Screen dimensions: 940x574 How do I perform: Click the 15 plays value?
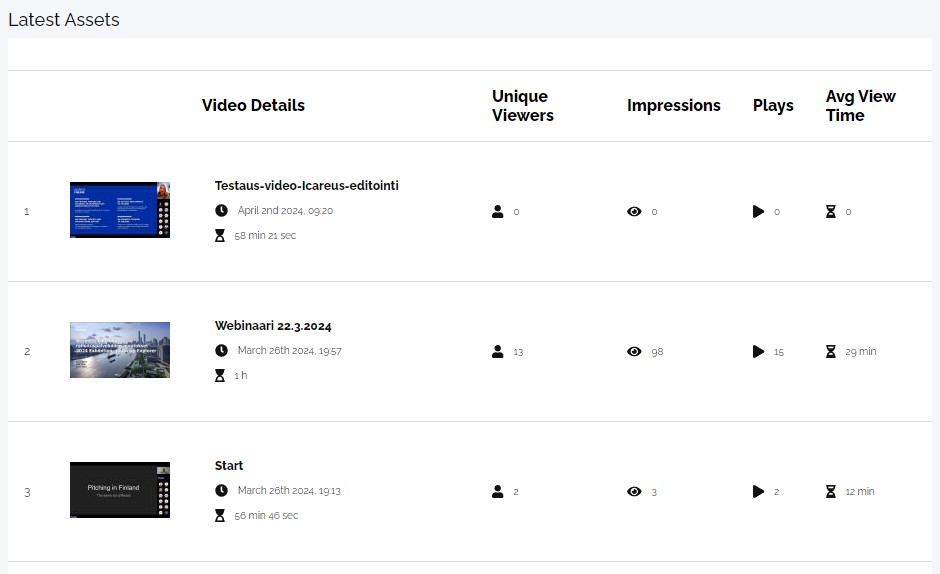(779, 352)
